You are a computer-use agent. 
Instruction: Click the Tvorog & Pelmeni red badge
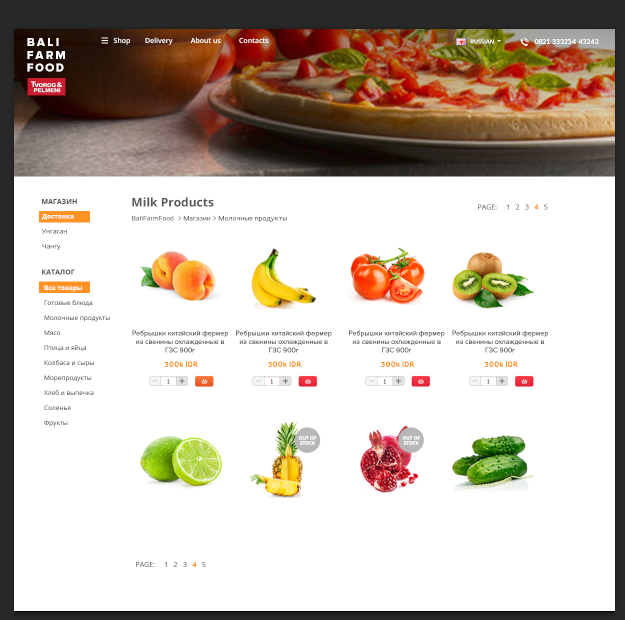click(x=46, y=87)
